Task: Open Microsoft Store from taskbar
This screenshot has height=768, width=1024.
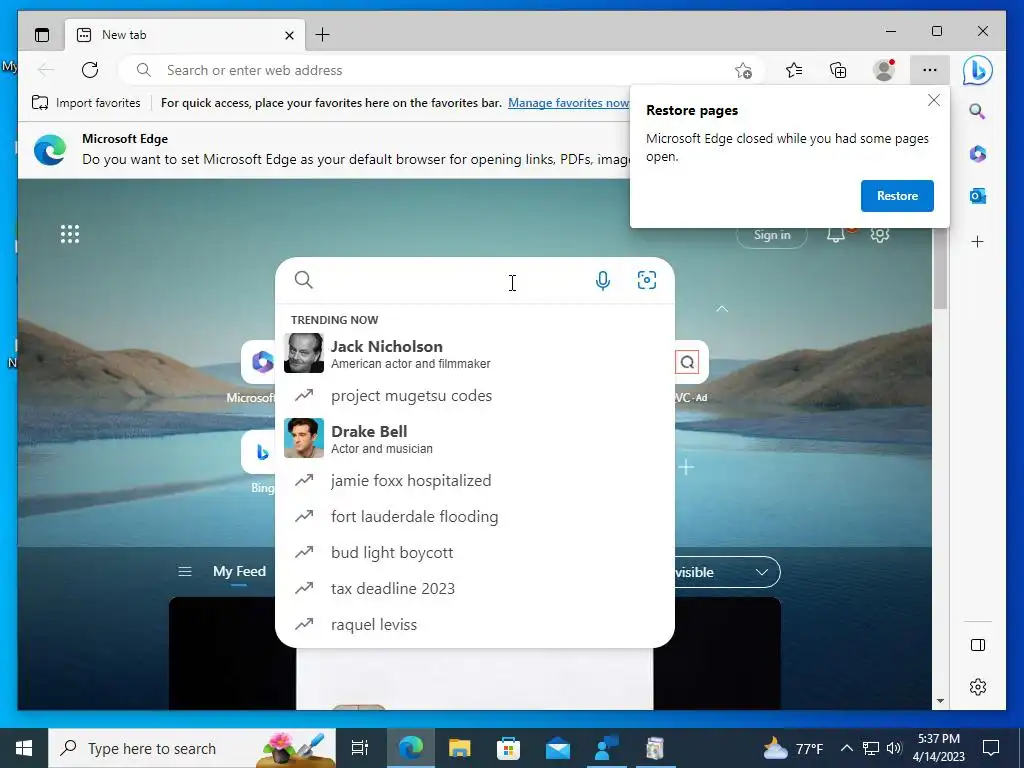Action: coord(508,748)
